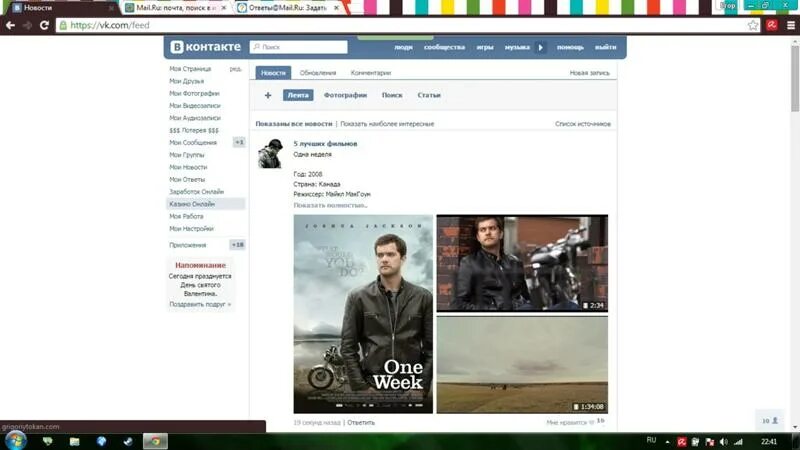Bookmark the page with the star icon
Viewport: 800px width, 450px height.
coord(753,25)
